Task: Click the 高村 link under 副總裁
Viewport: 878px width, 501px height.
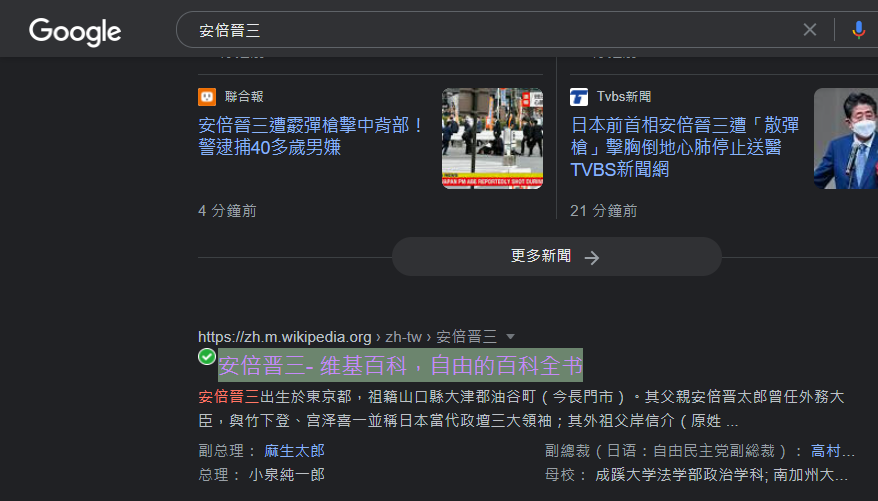Action: tap(833, 451)
